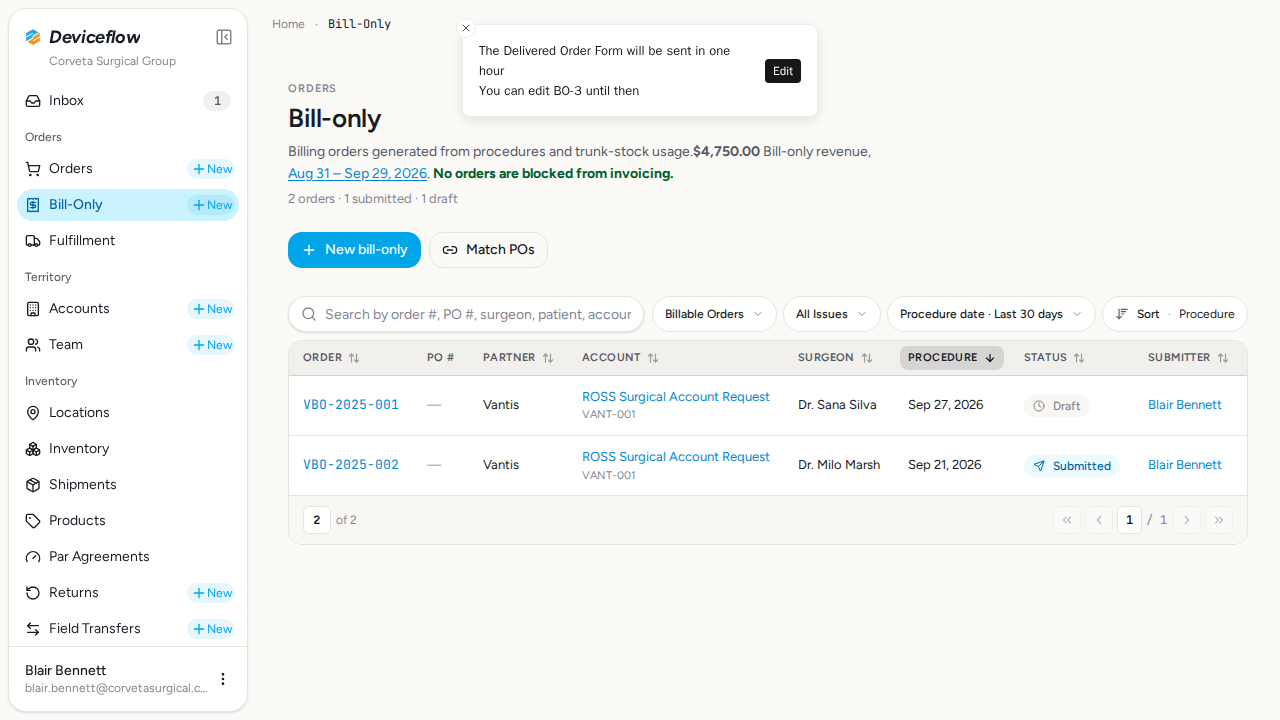Go to first page of results
Viewport: 1280px width, 720px height.
(1067, 520)
